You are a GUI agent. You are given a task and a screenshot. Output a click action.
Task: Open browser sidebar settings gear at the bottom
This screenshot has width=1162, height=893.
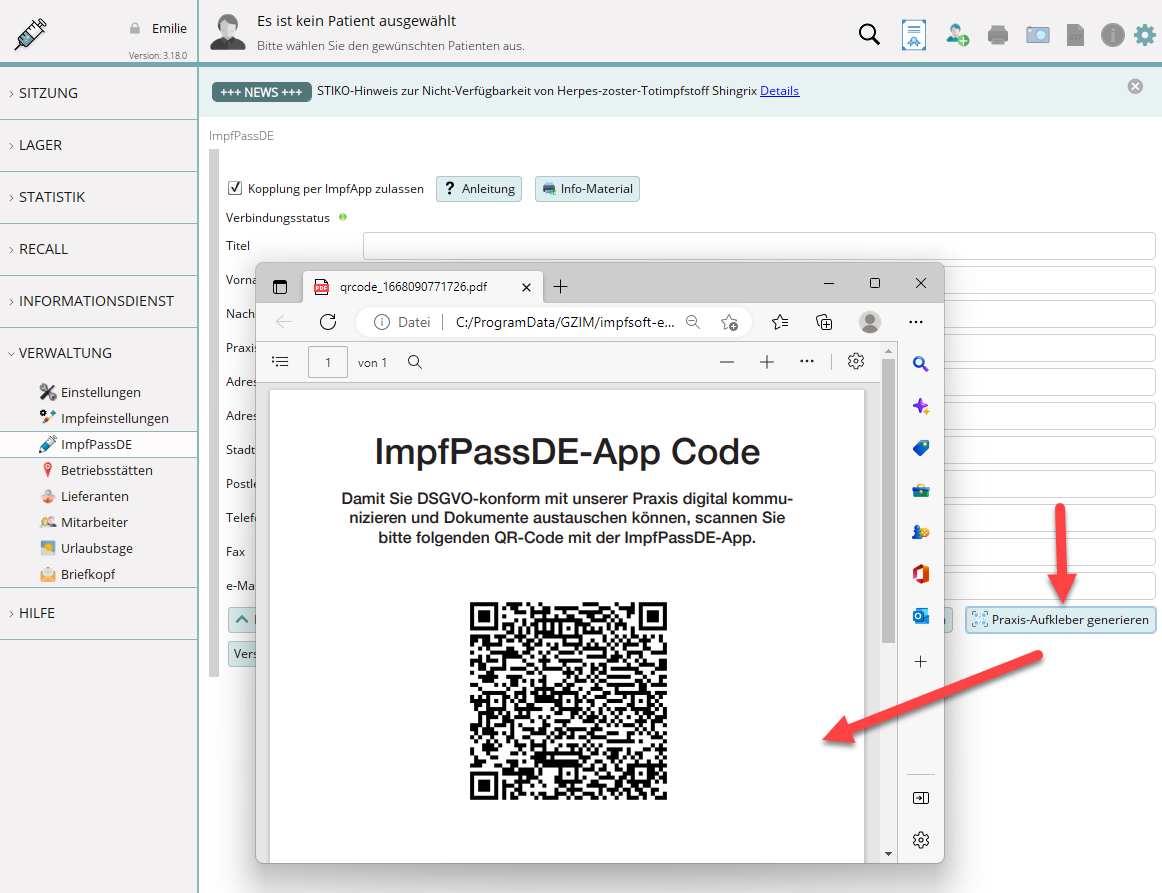pyautogui.click(x=920, y=840)
